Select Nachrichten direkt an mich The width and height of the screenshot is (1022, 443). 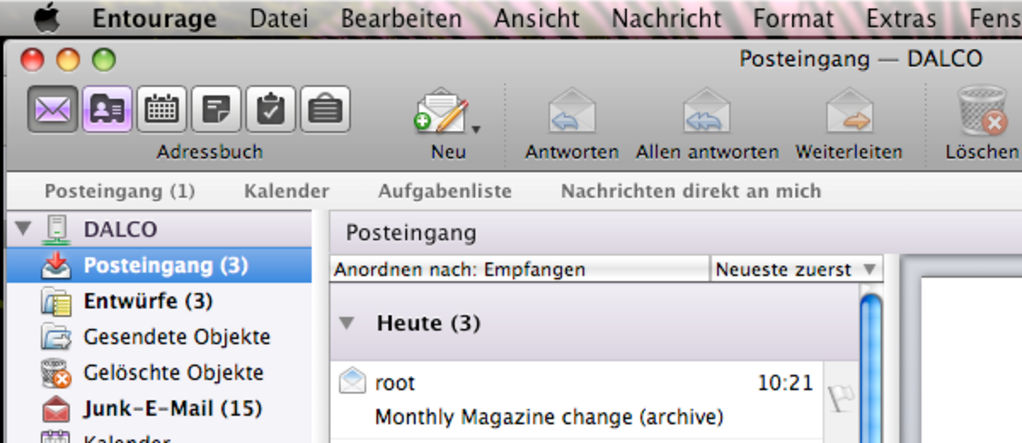coord(691,192)
